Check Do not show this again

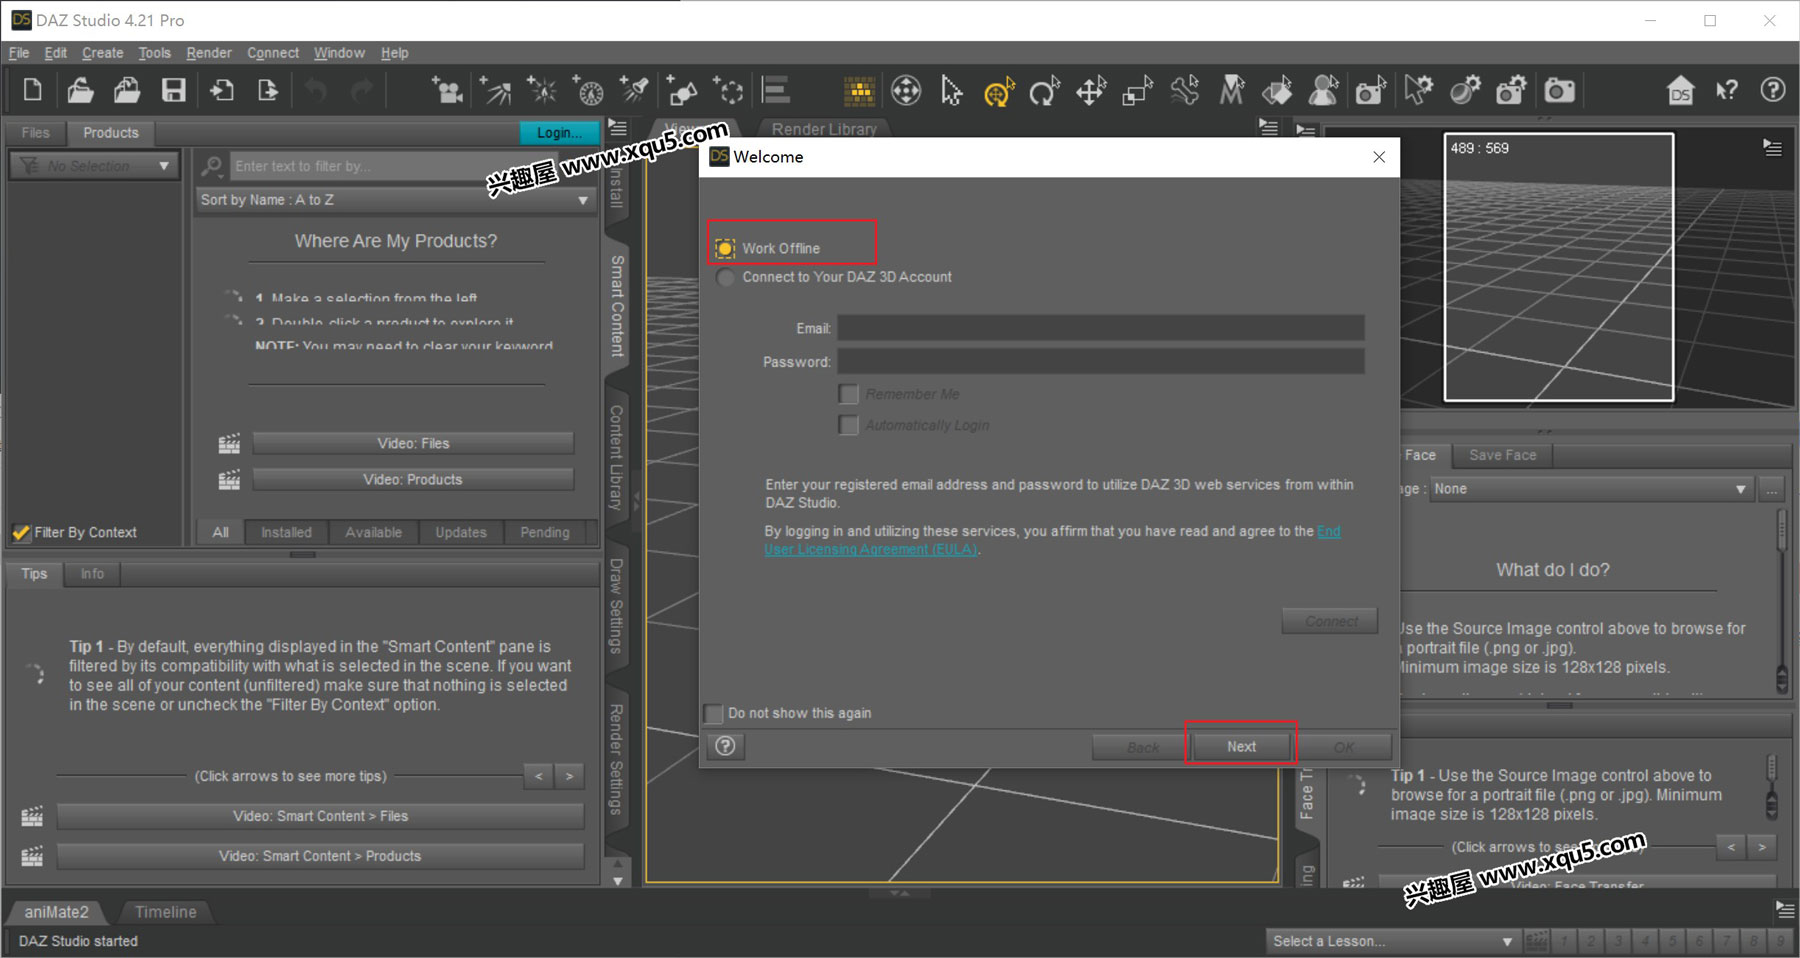pyautogui.click(x=714, y=713)
